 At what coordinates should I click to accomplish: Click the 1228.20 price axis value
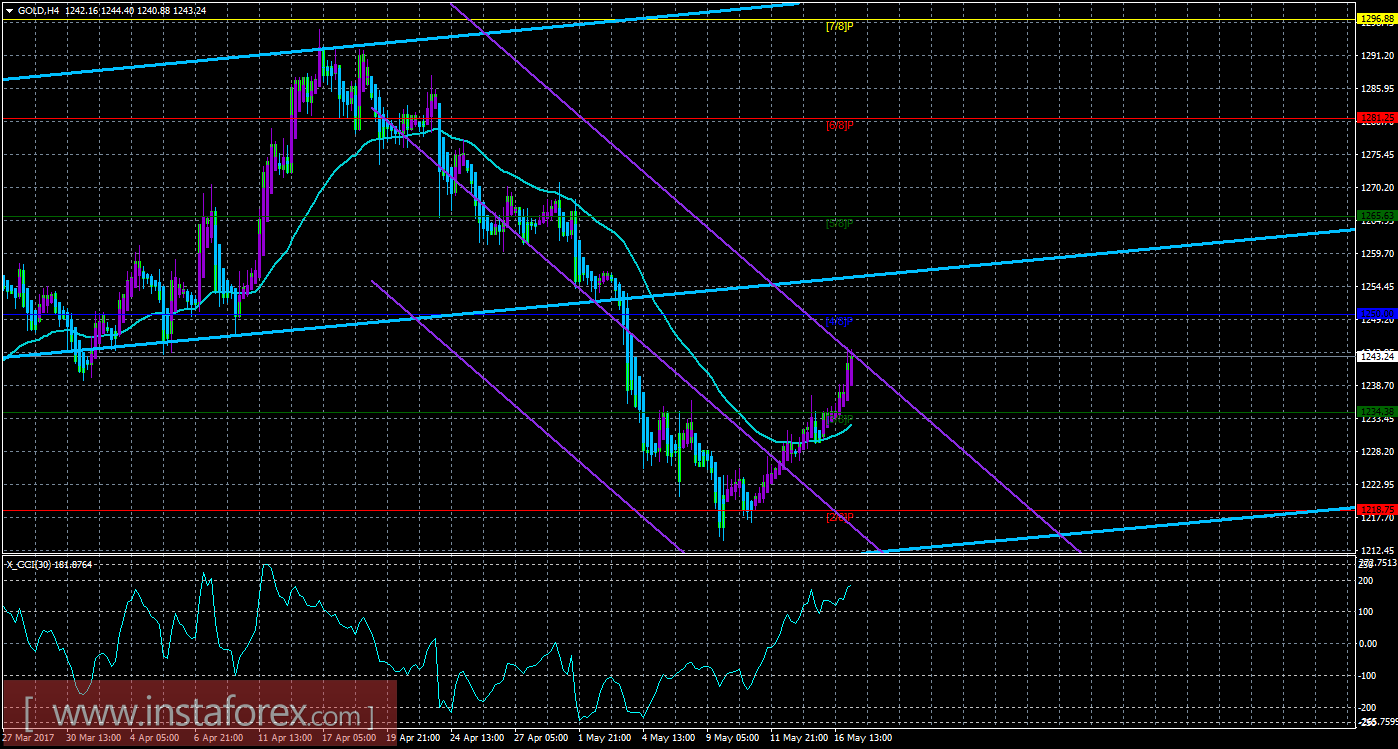tap(1377, 452)
